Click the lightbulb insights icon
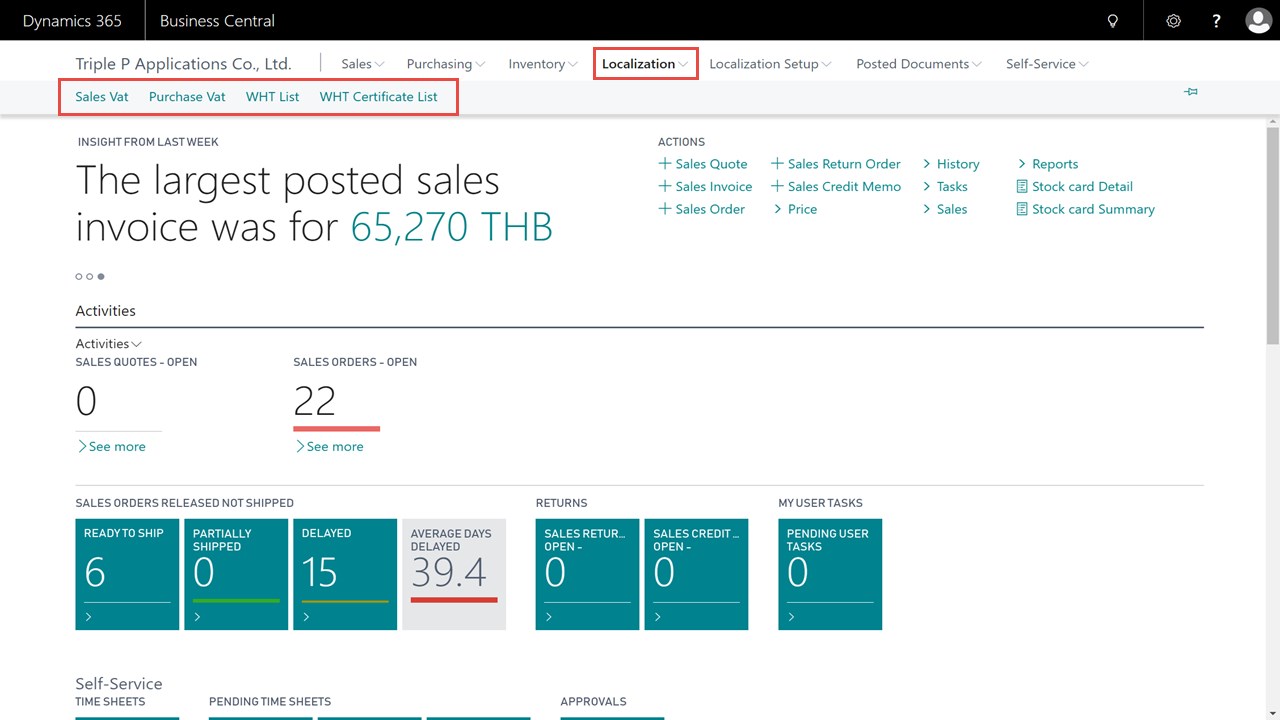Image resolution: width=1280 pixels, height=720 pixels. [x=1112, y=21]
